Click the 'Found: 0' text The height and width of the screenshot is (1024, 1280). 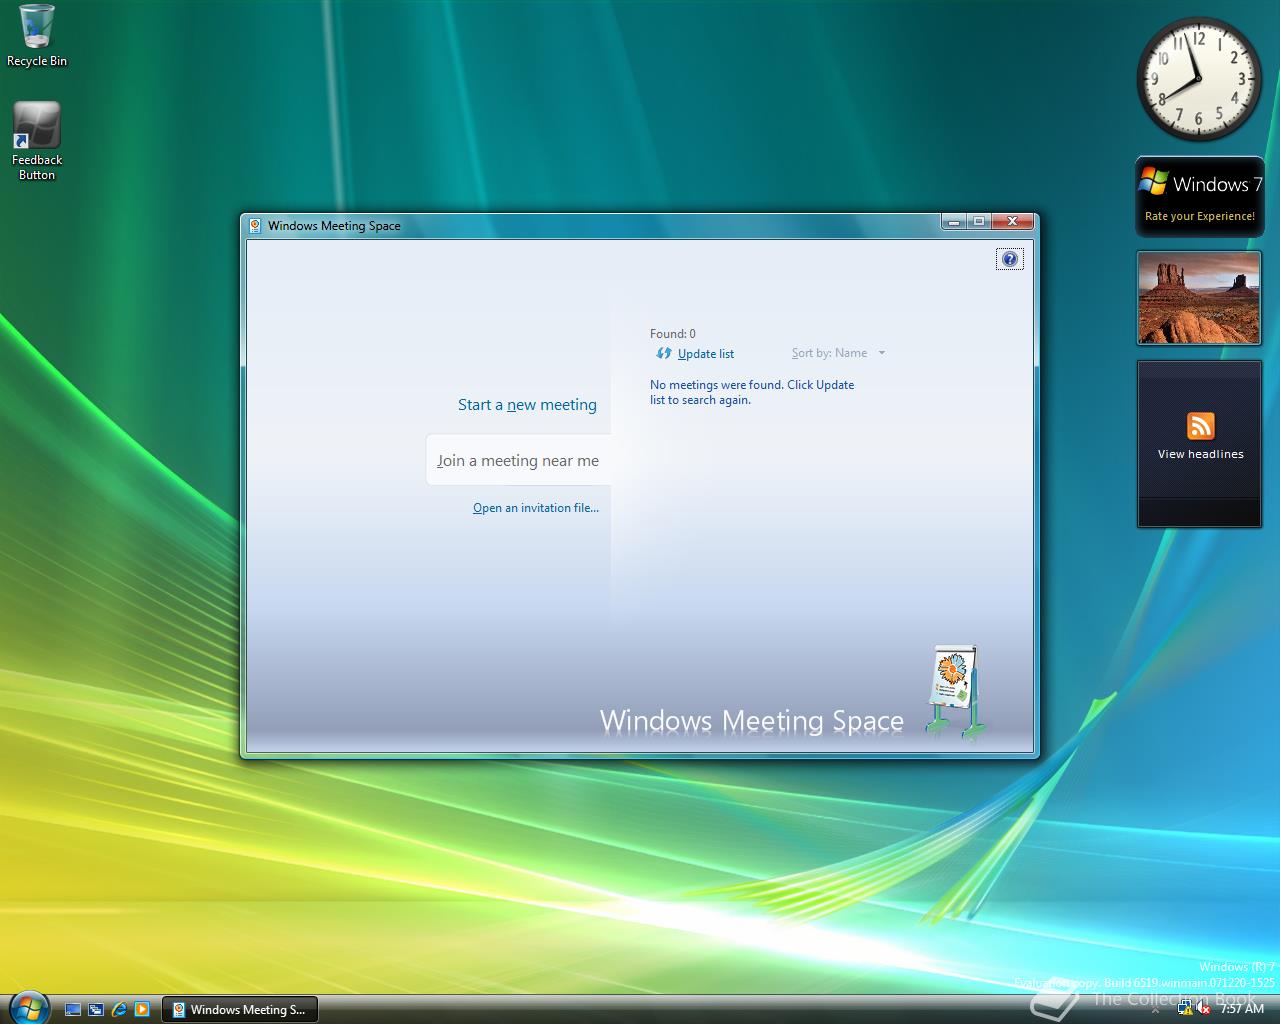[673, 334]
